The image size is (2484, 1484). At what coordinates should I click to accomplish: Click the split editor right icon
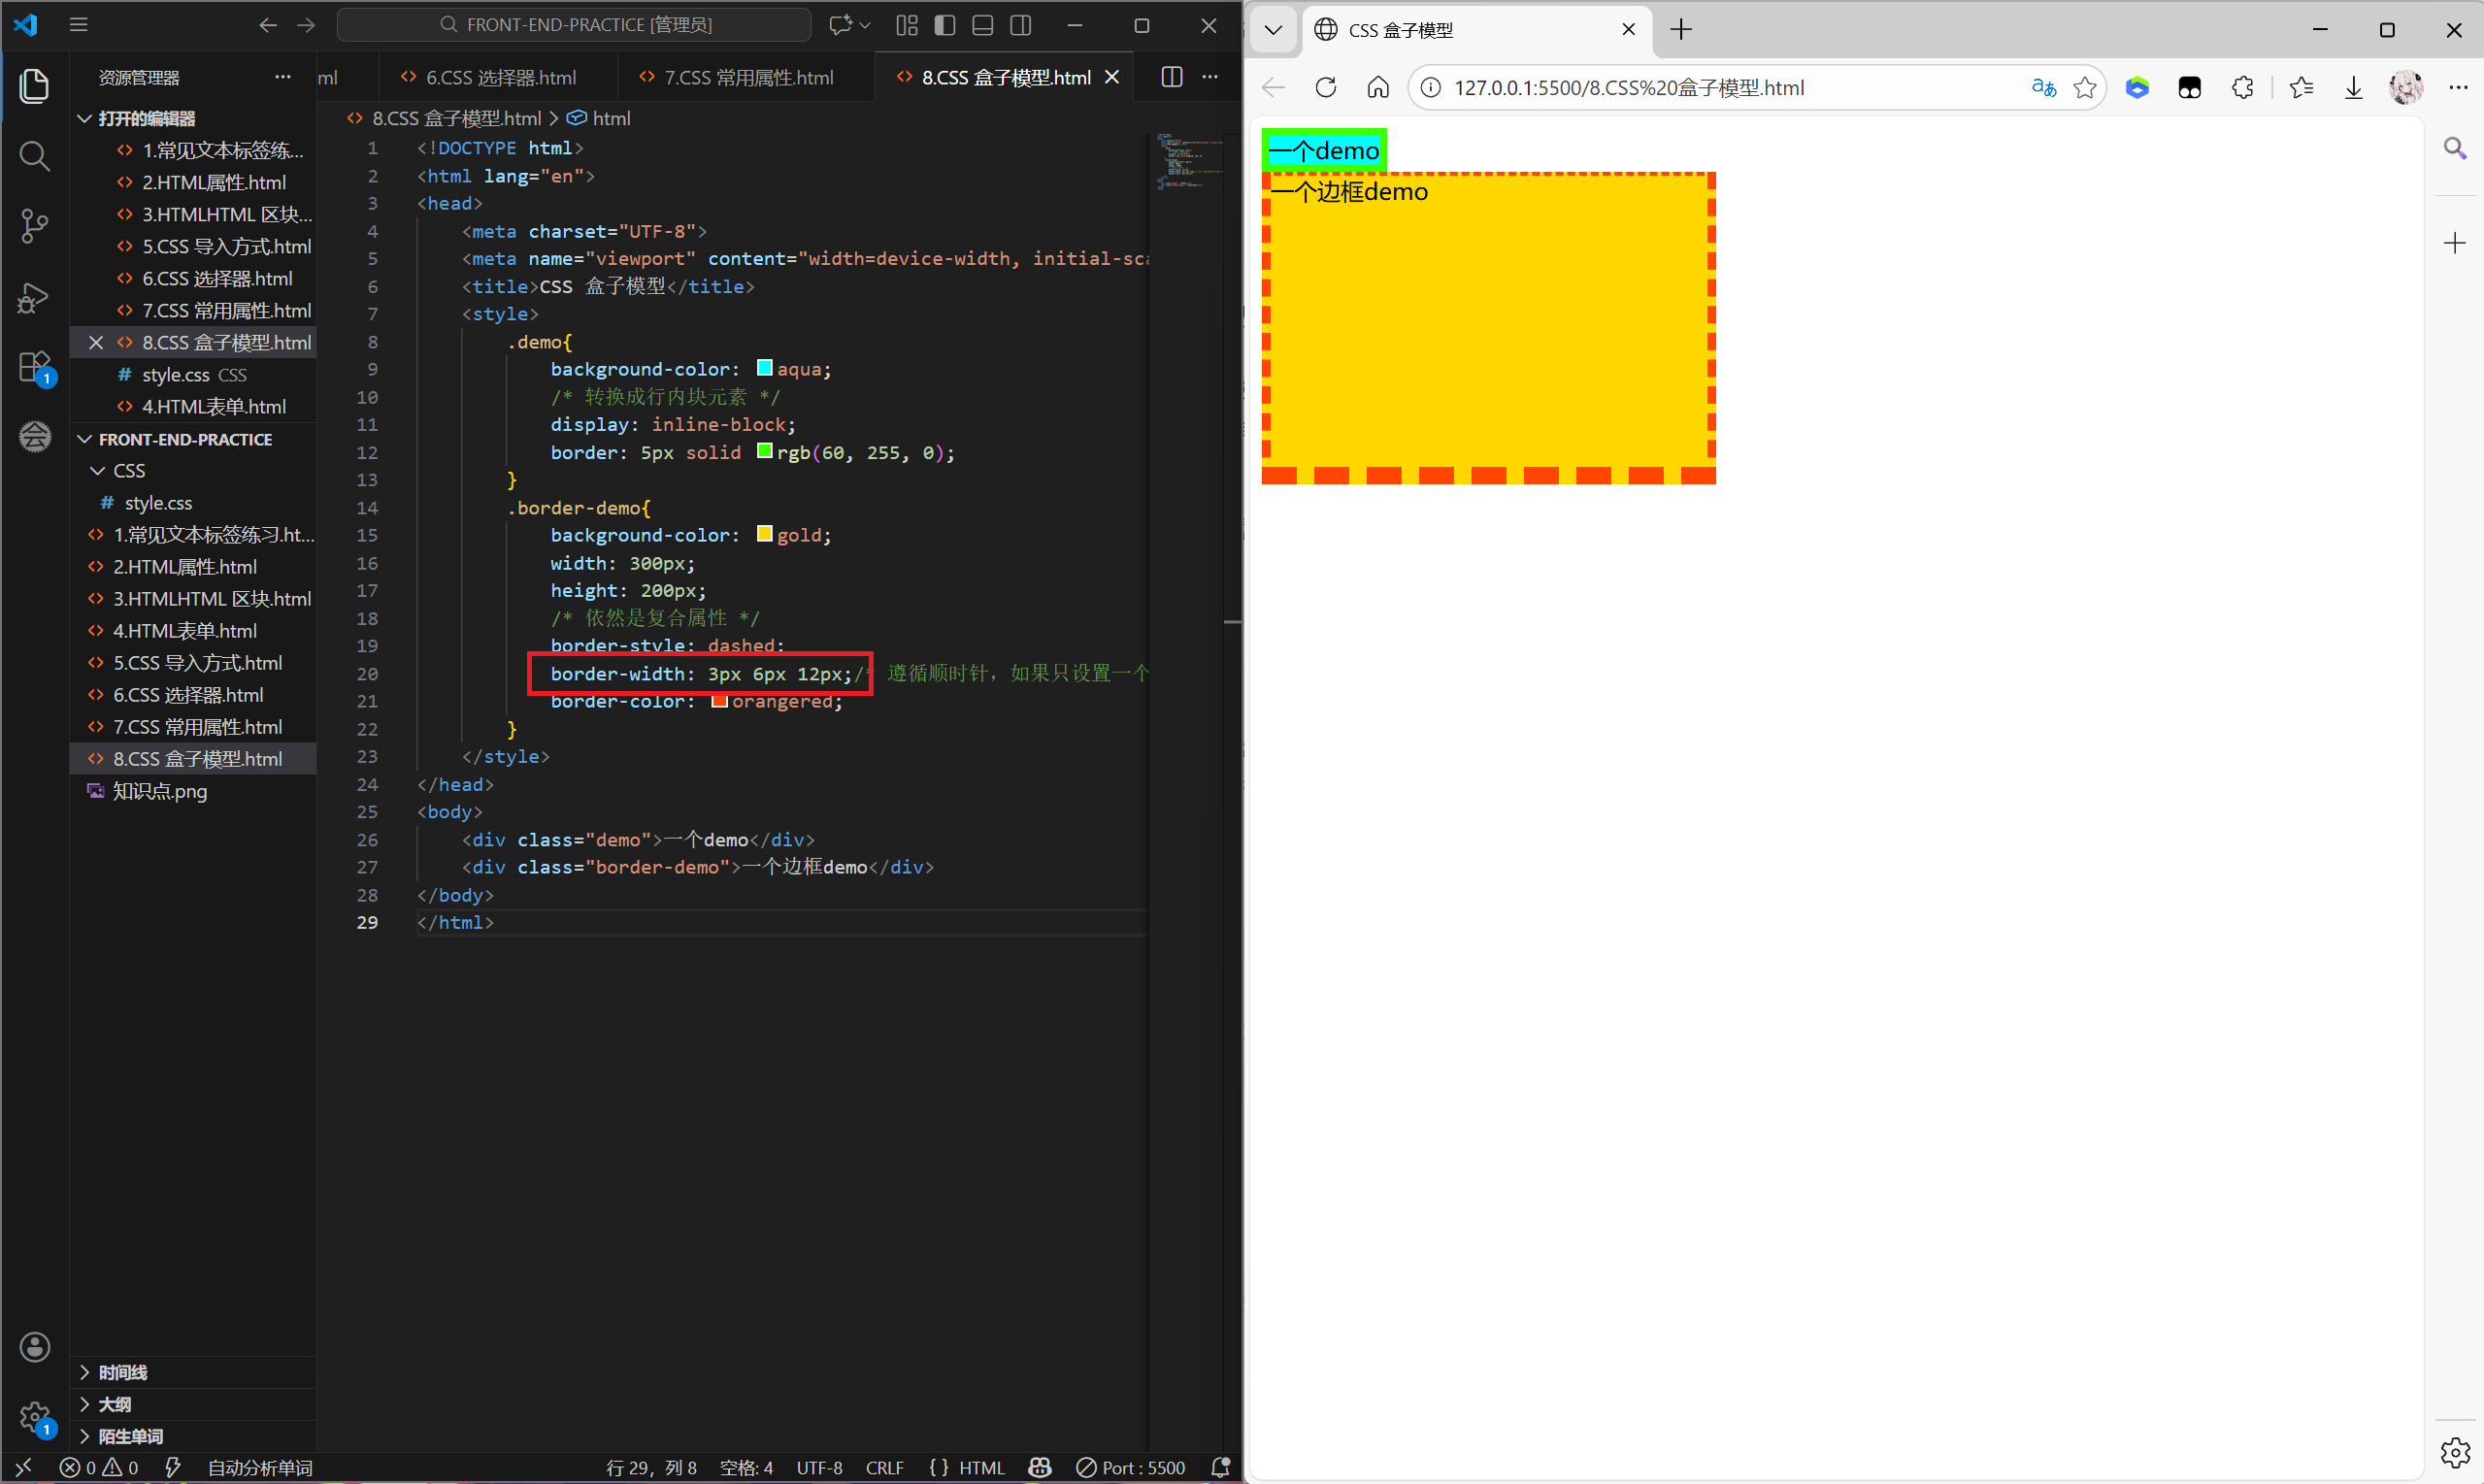point(1171,77)
